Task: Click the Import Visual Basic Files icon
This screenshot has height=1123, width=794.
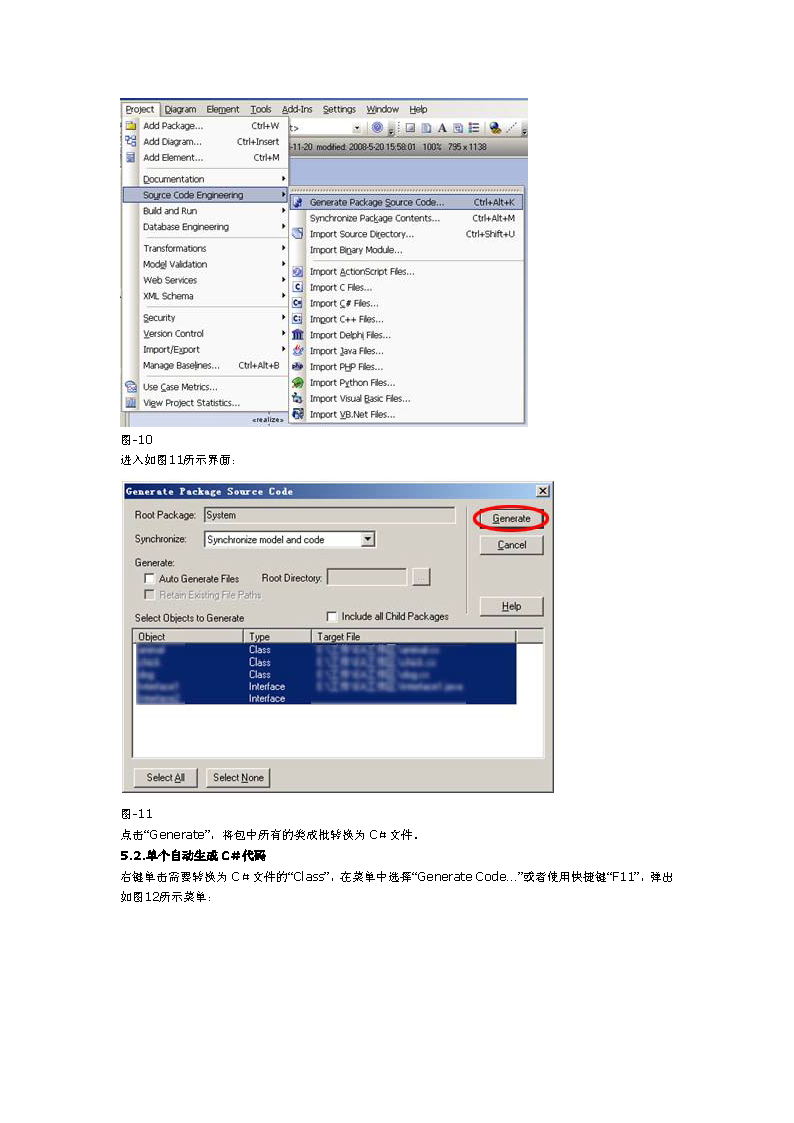Action: (297, 398)
